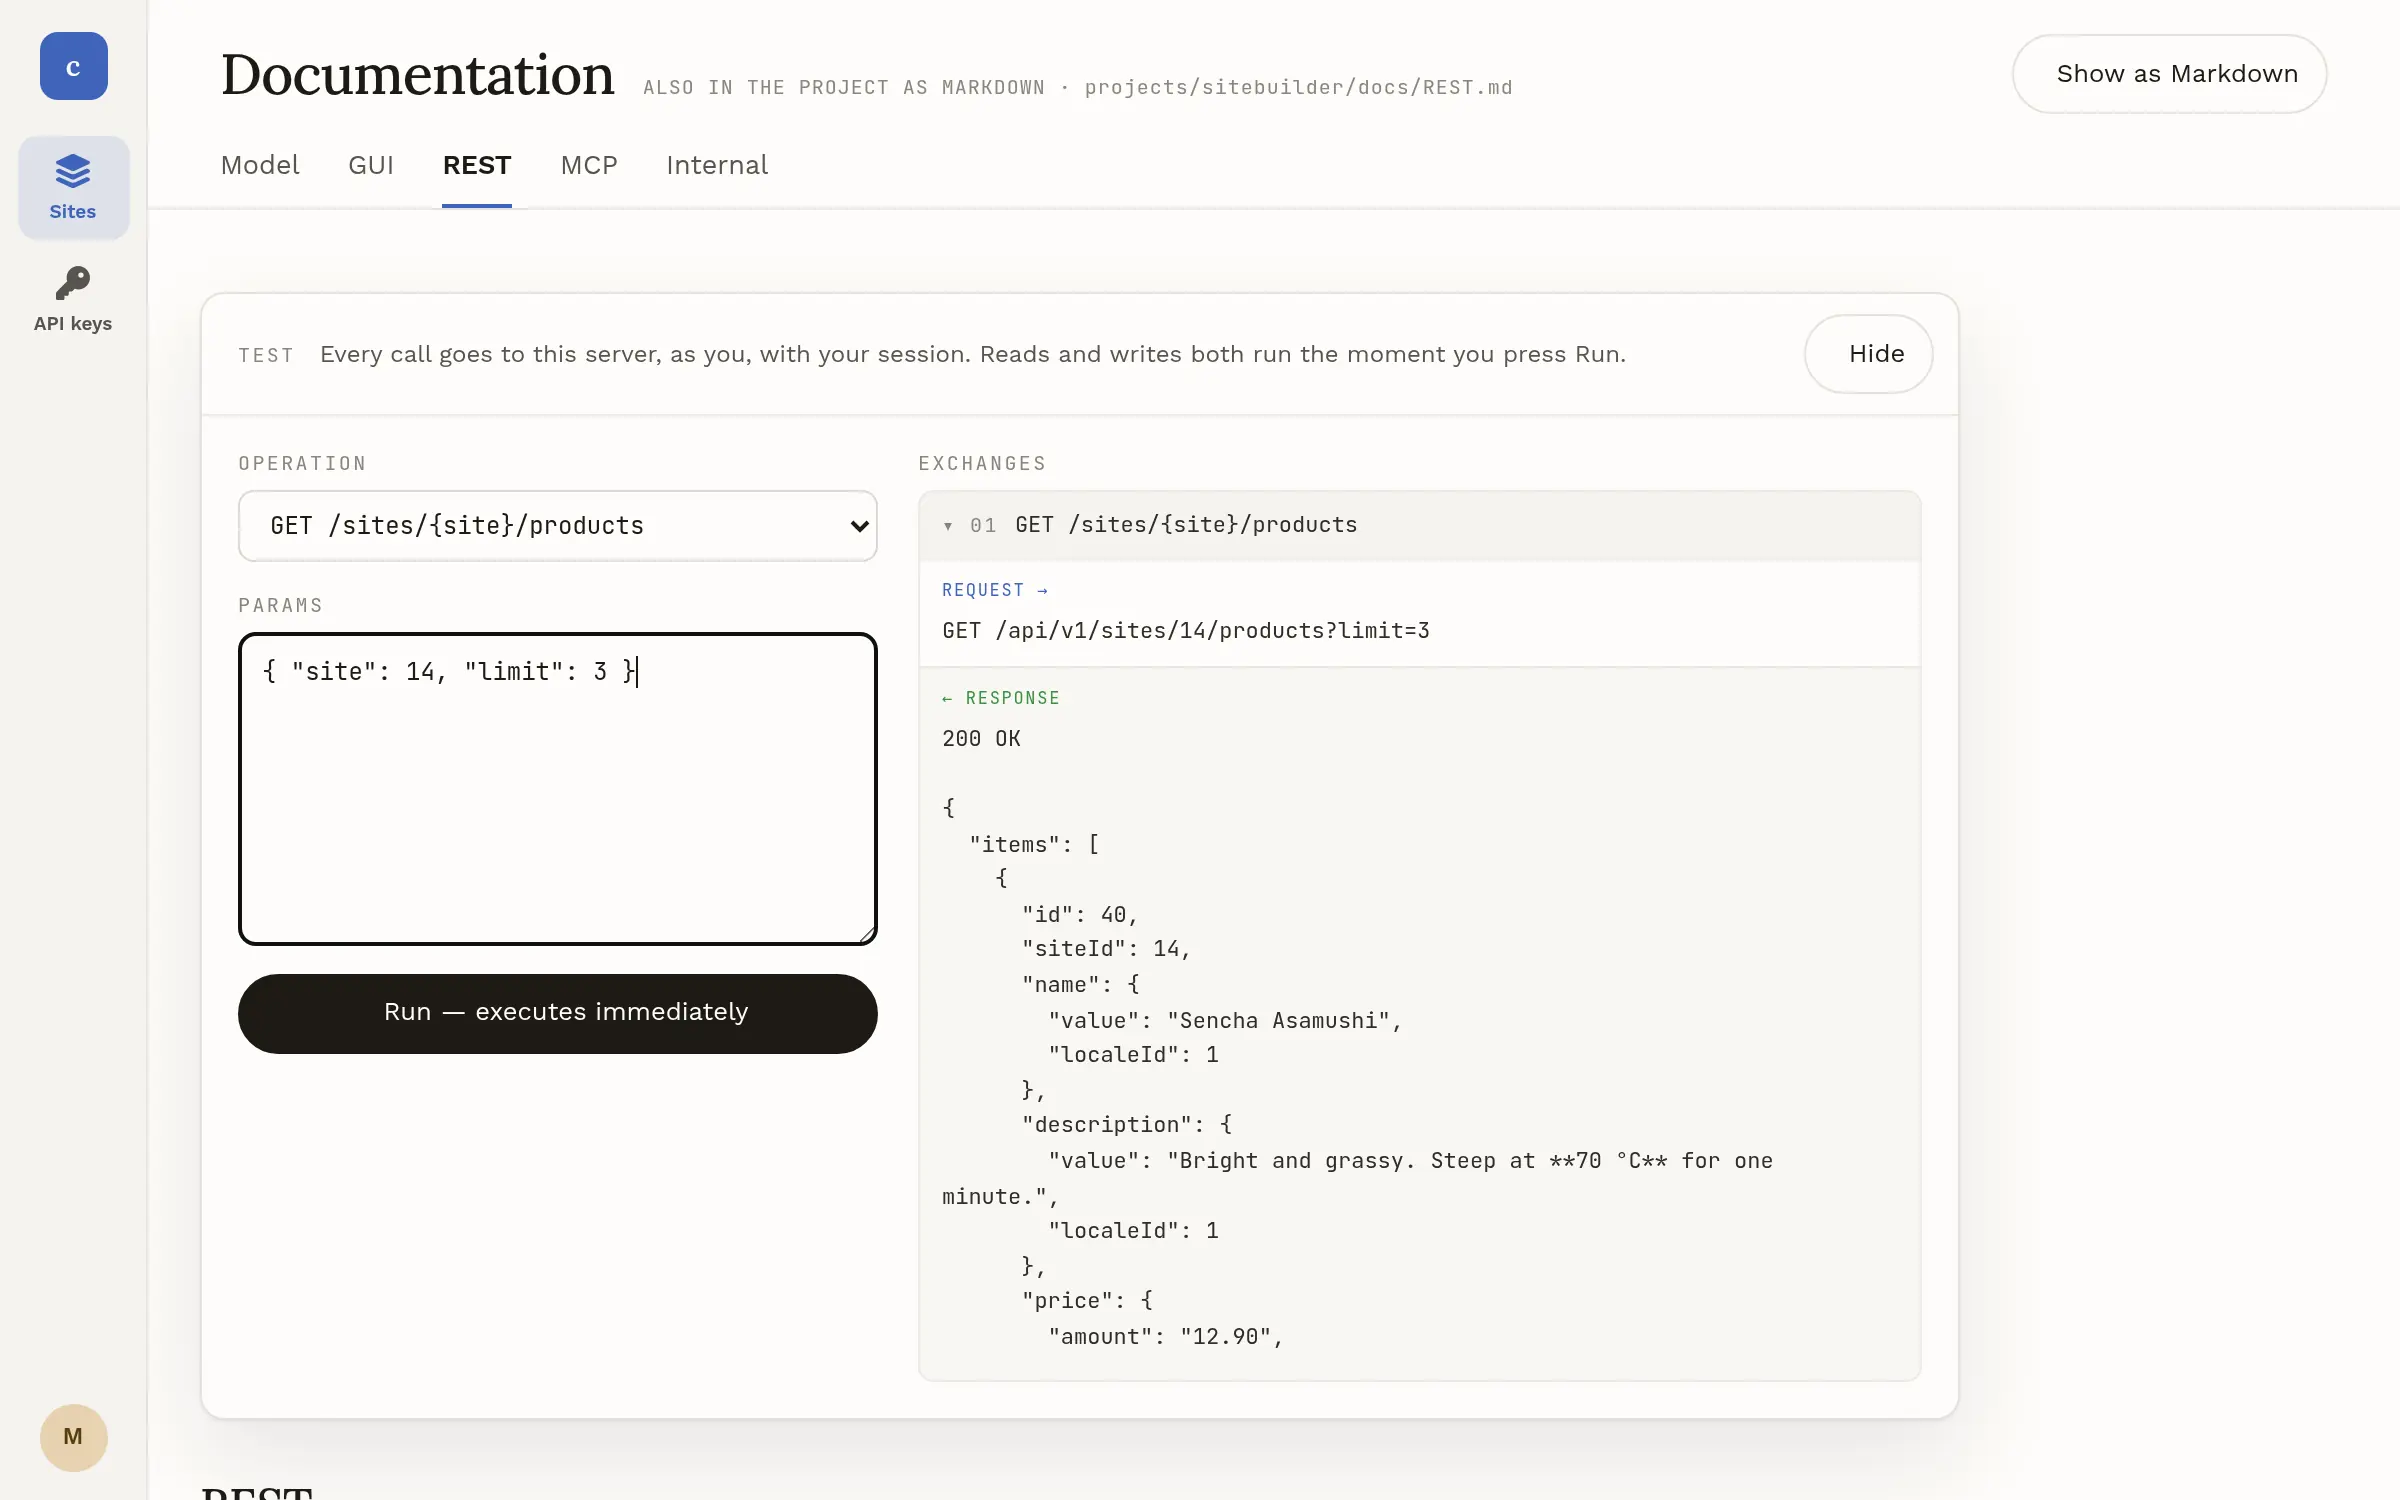The image size is (2400, 1500).
Task: Click the request line GET /api/v1/sites/14/products?limit=3
Action: 1186,631
